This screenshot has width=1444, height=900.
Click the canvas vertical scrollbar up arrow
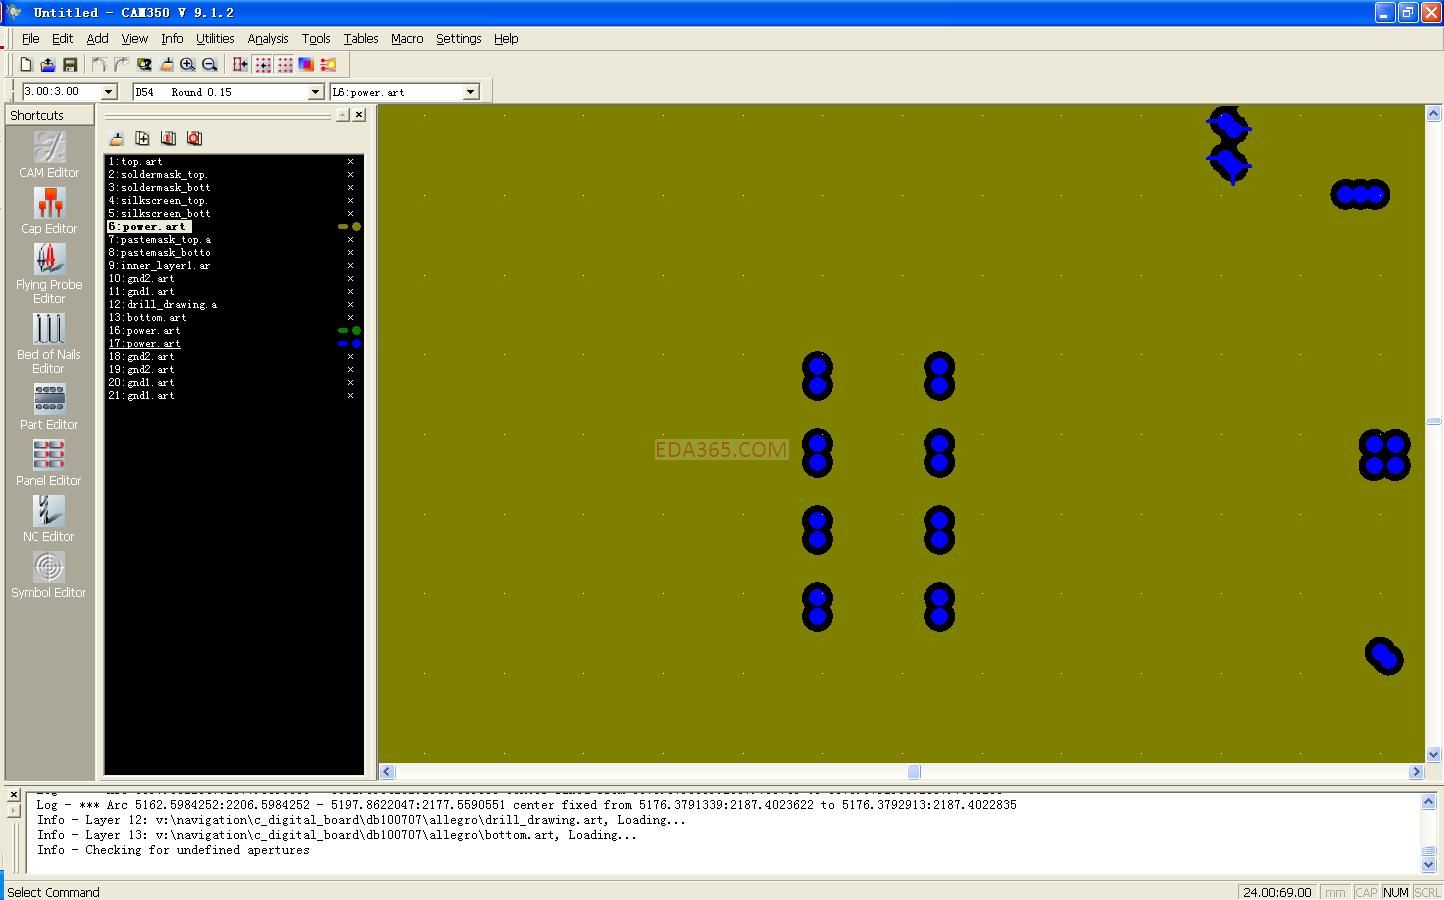click(x=1433, y=113)
